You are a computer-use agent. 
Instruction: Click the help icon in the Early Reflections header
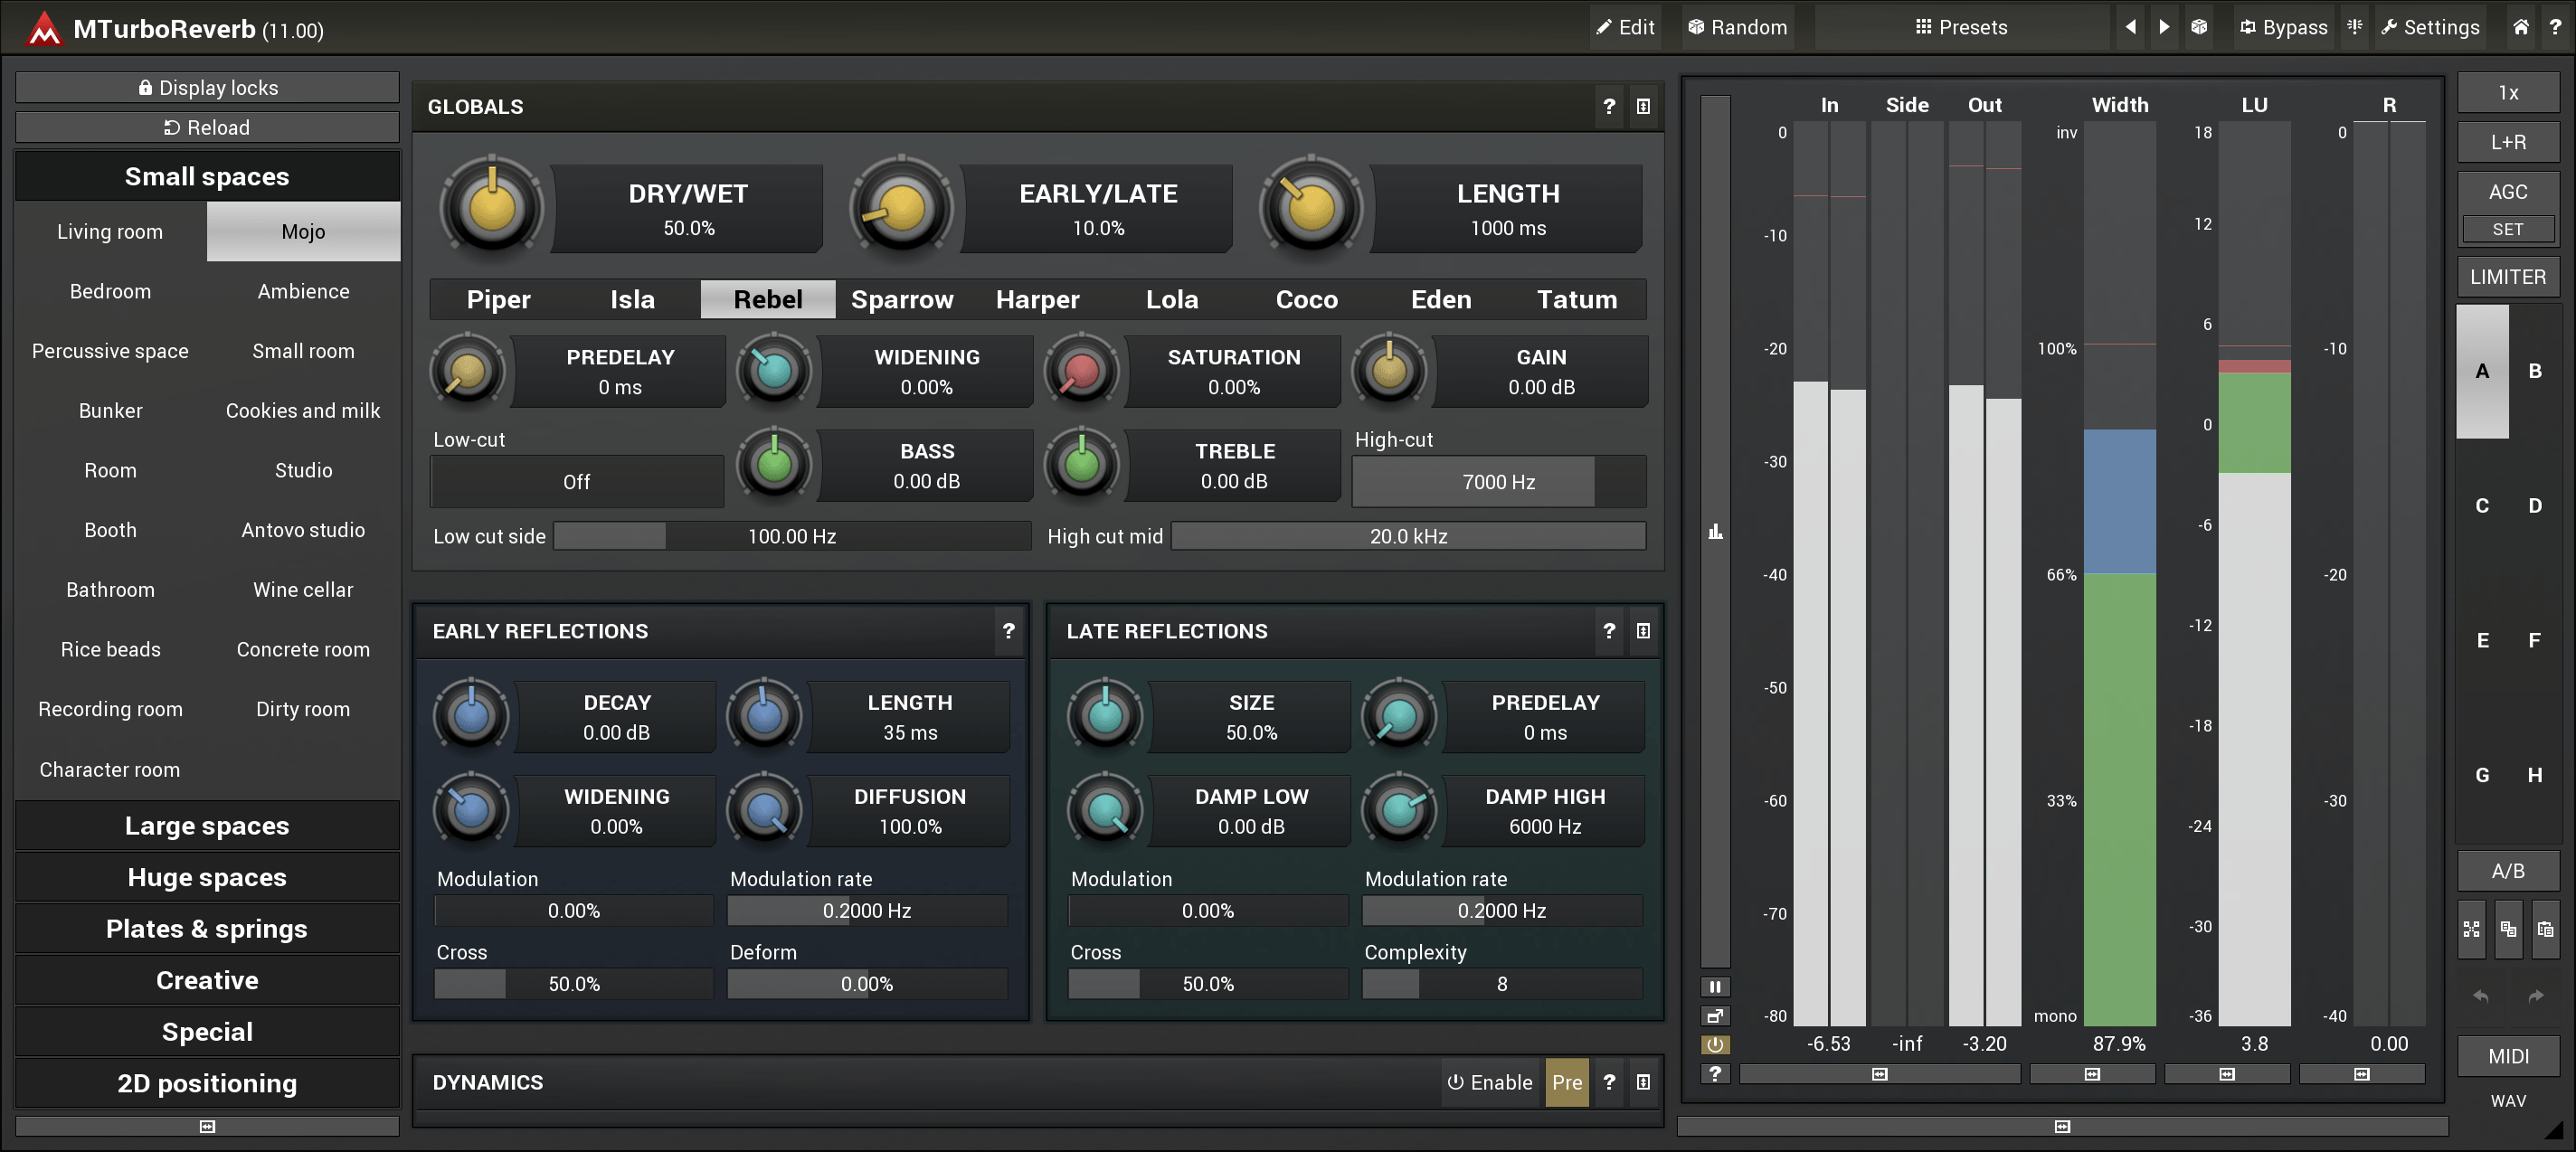(x=1009, y=631)
